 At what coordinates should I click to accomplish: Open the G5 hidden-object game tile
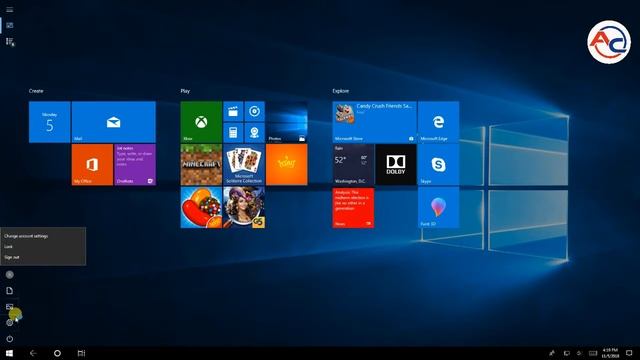[x=244, y=207]
